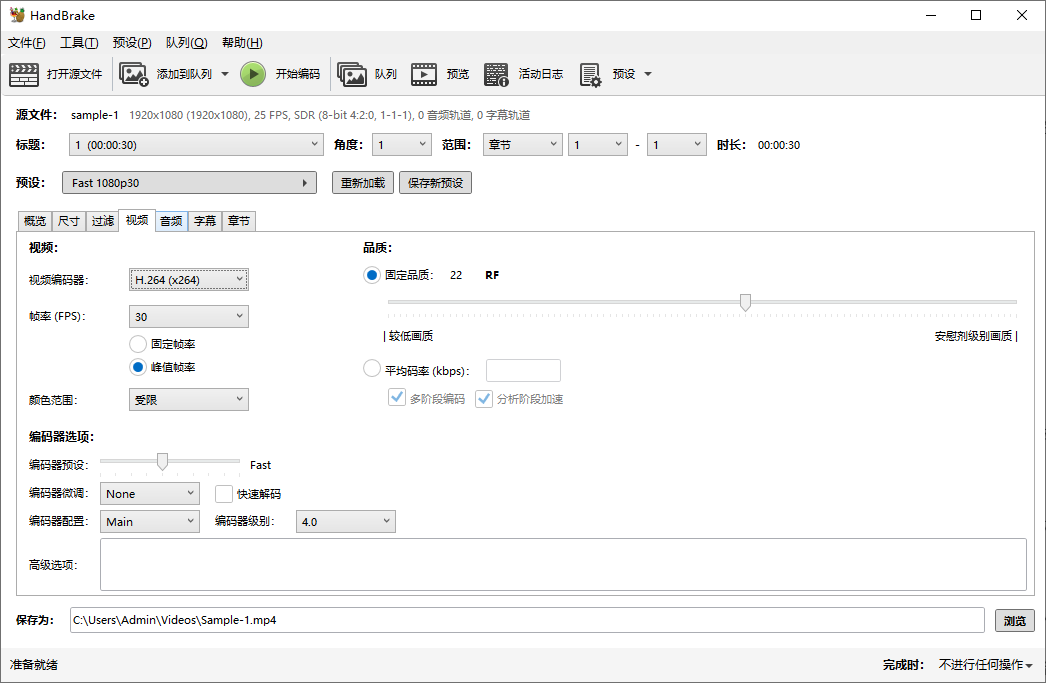
Task: Open the Queue (队列) toolbar icon
Action: pyautogui.click(x=352, y=74)
